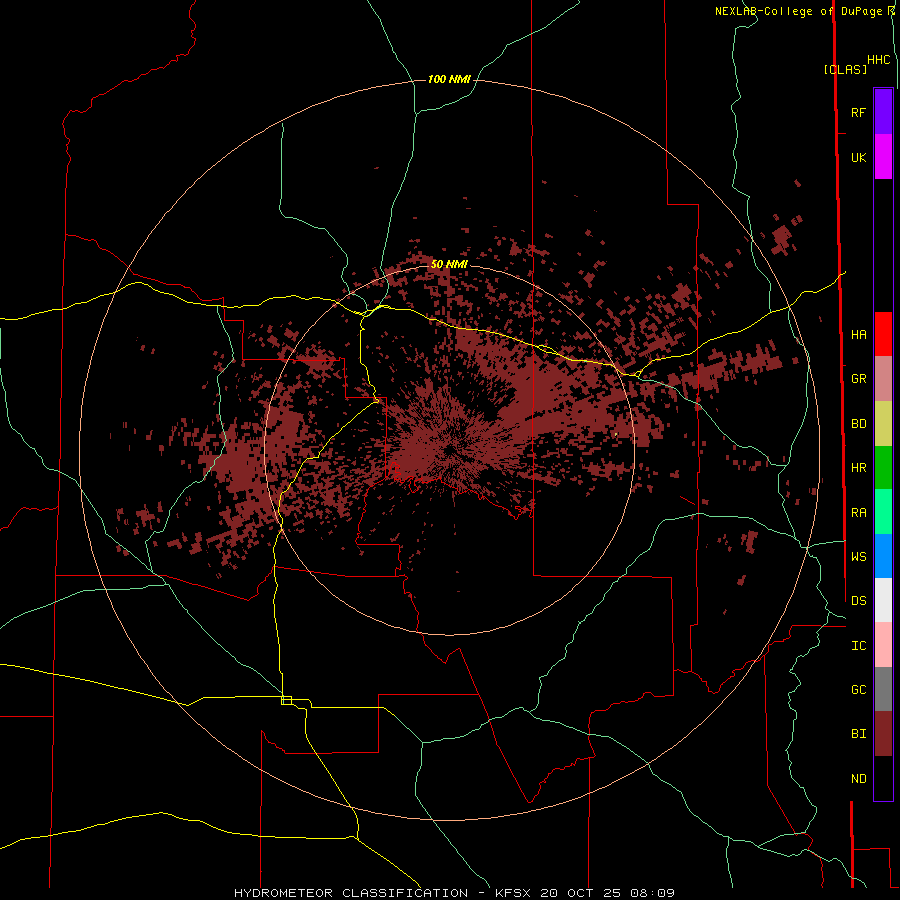The image size is (900, 900).
Task: Click the DS white legend swatch
Action: [883, 600]
